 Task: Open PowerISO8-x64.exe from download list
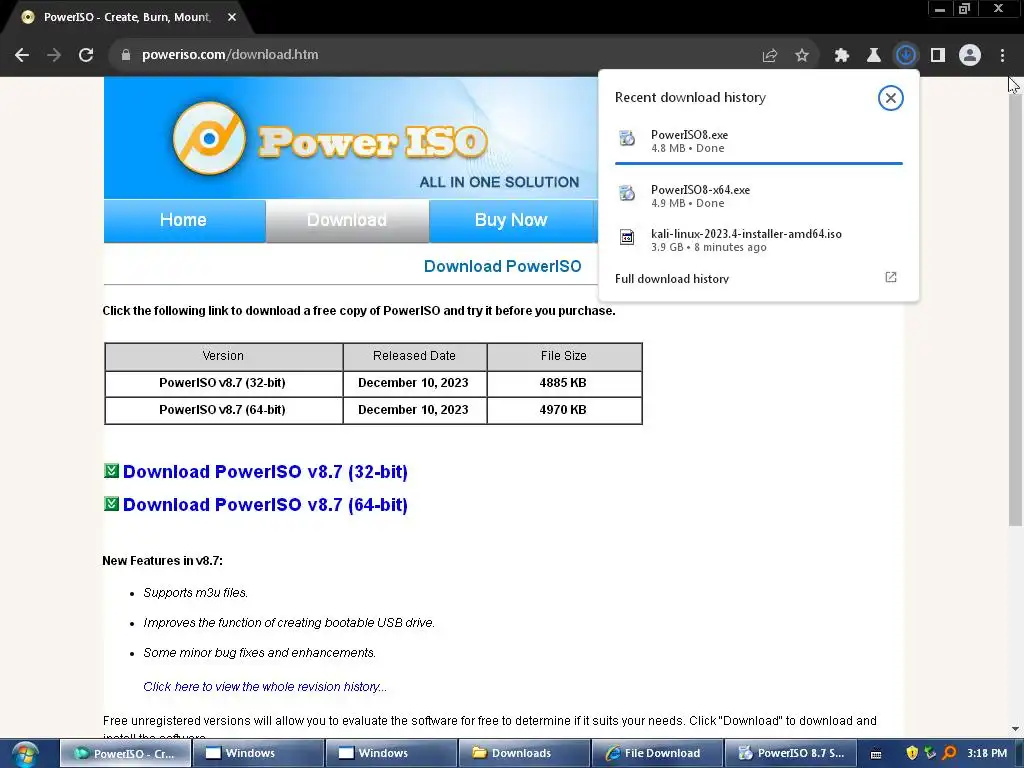coord(759,196)
